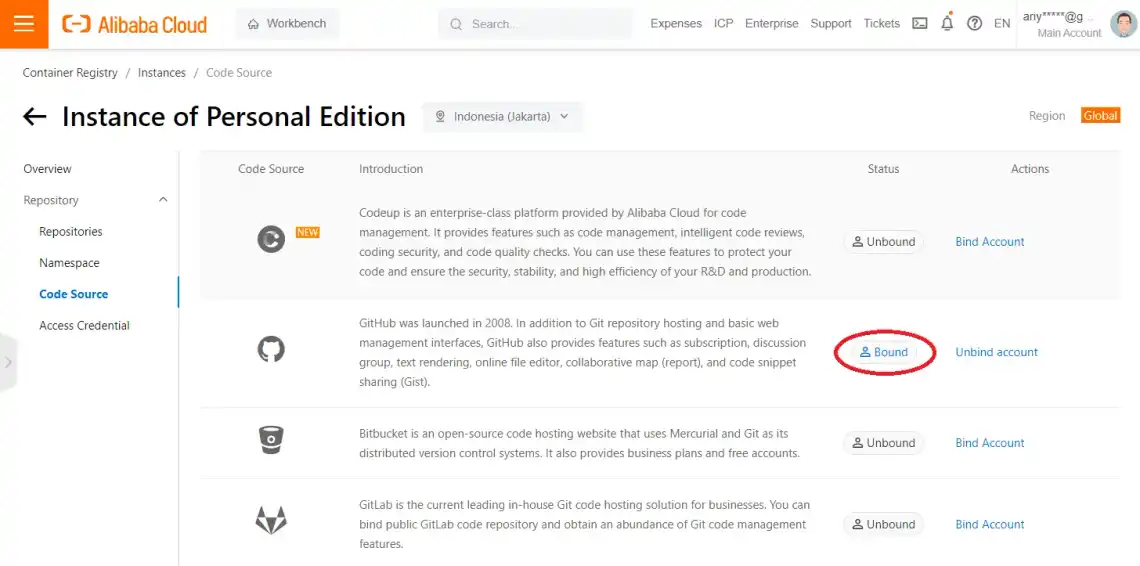Go to Instances breadcrumb
1140x566 pixels.
[x=161, y=73]
